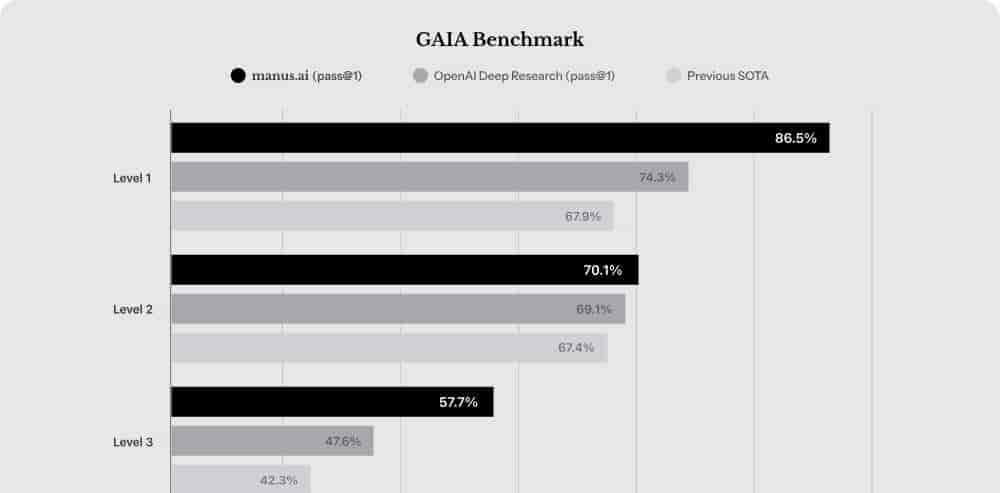Click the 67.9% light bar in Level 1

[392, 216]
